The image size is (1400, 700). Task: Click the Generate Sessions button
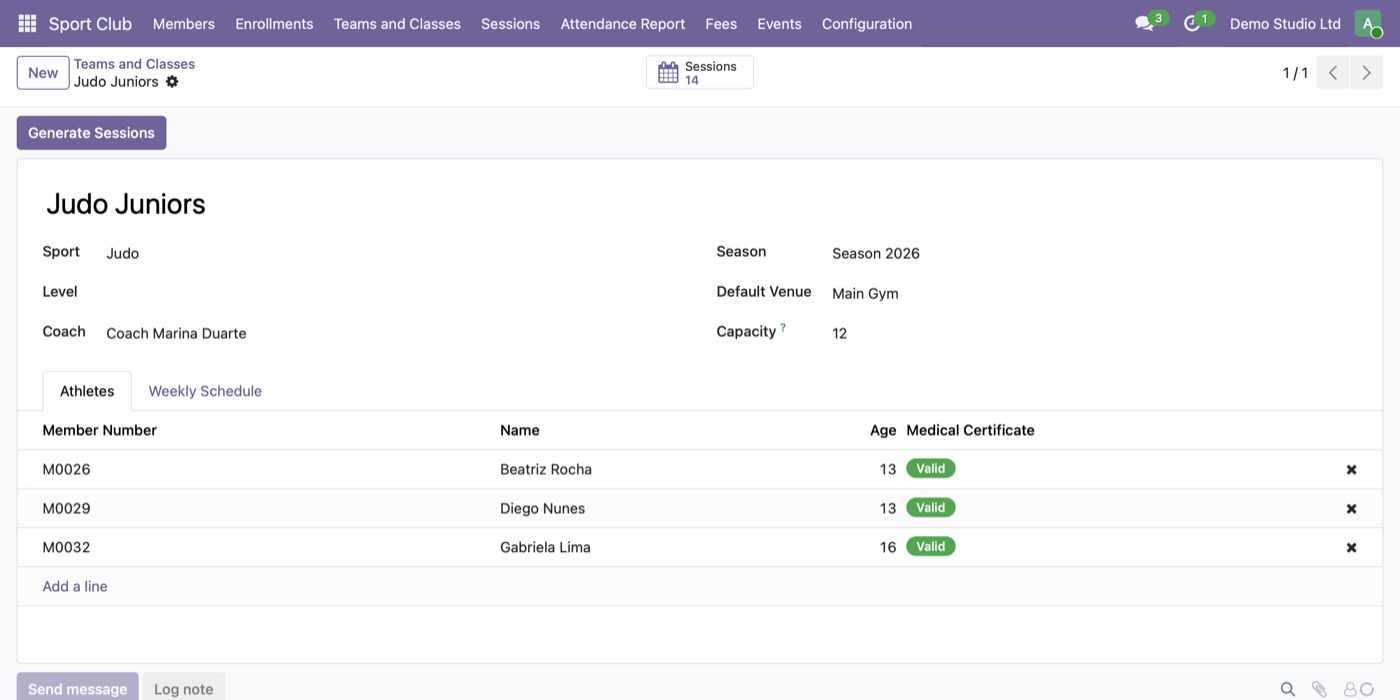pyautogui.click(x=91, y=133)
